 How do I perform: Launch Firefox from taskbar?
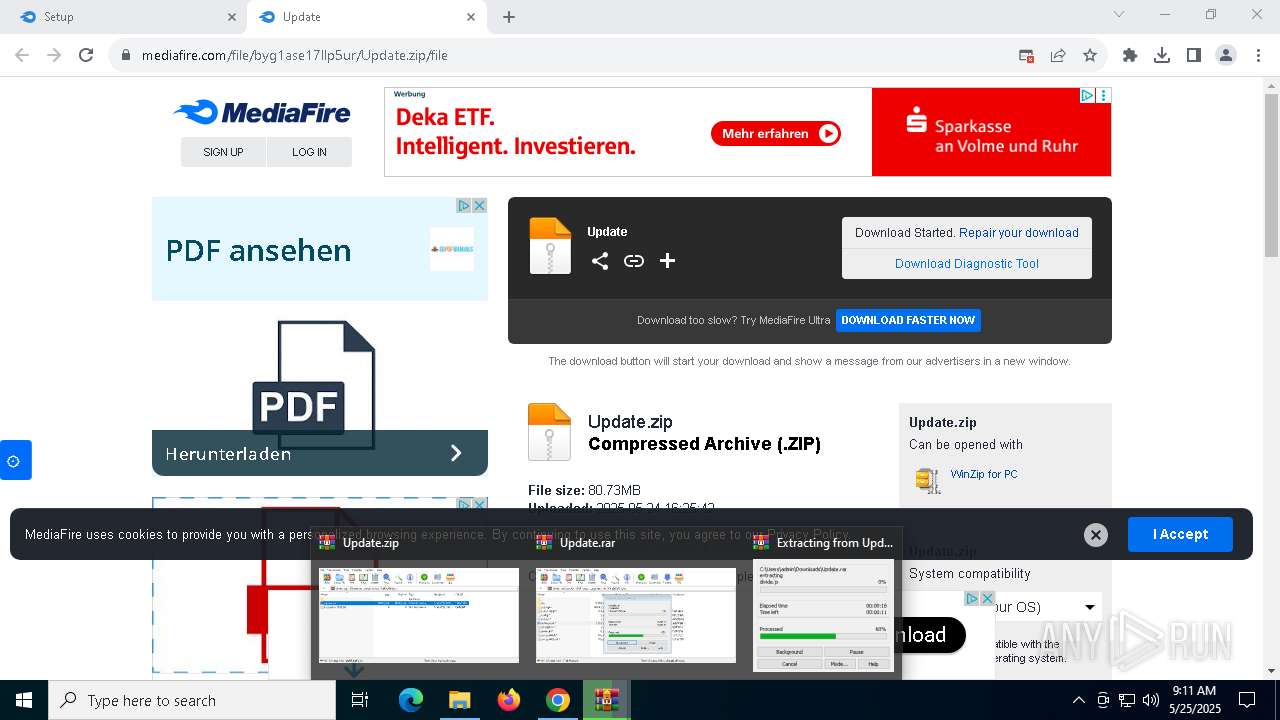[x=509, y=700]
